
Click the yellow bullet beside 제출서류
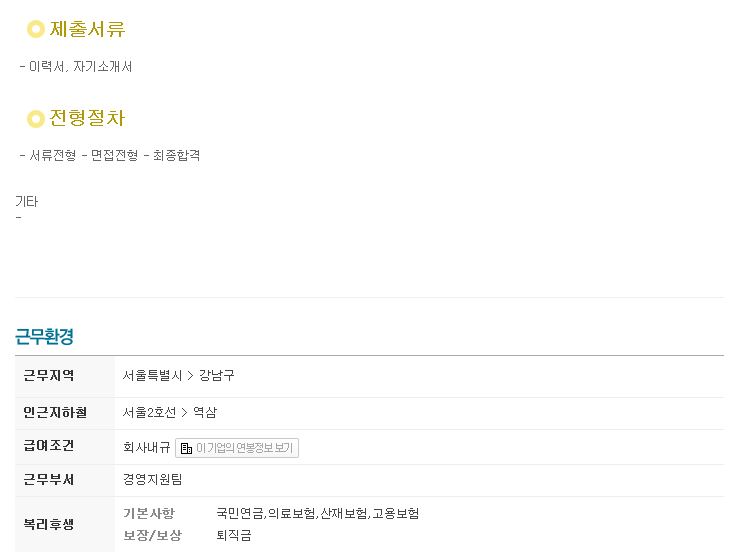tap(36, 29)
